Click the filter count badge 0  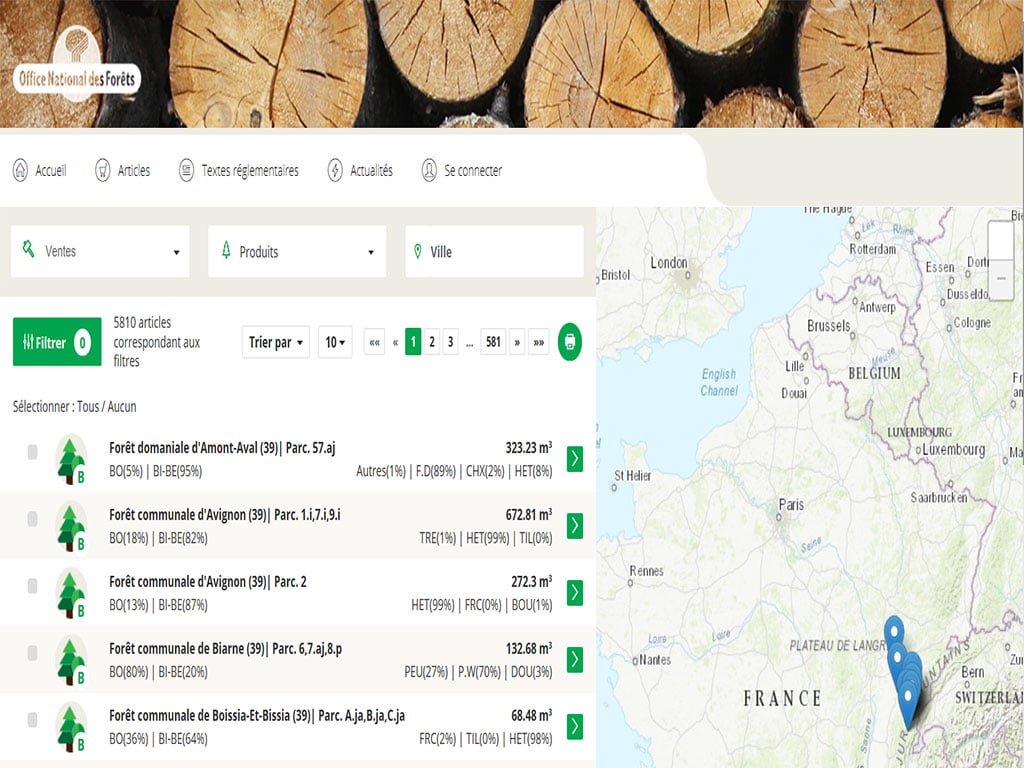[x=82, y=342]
